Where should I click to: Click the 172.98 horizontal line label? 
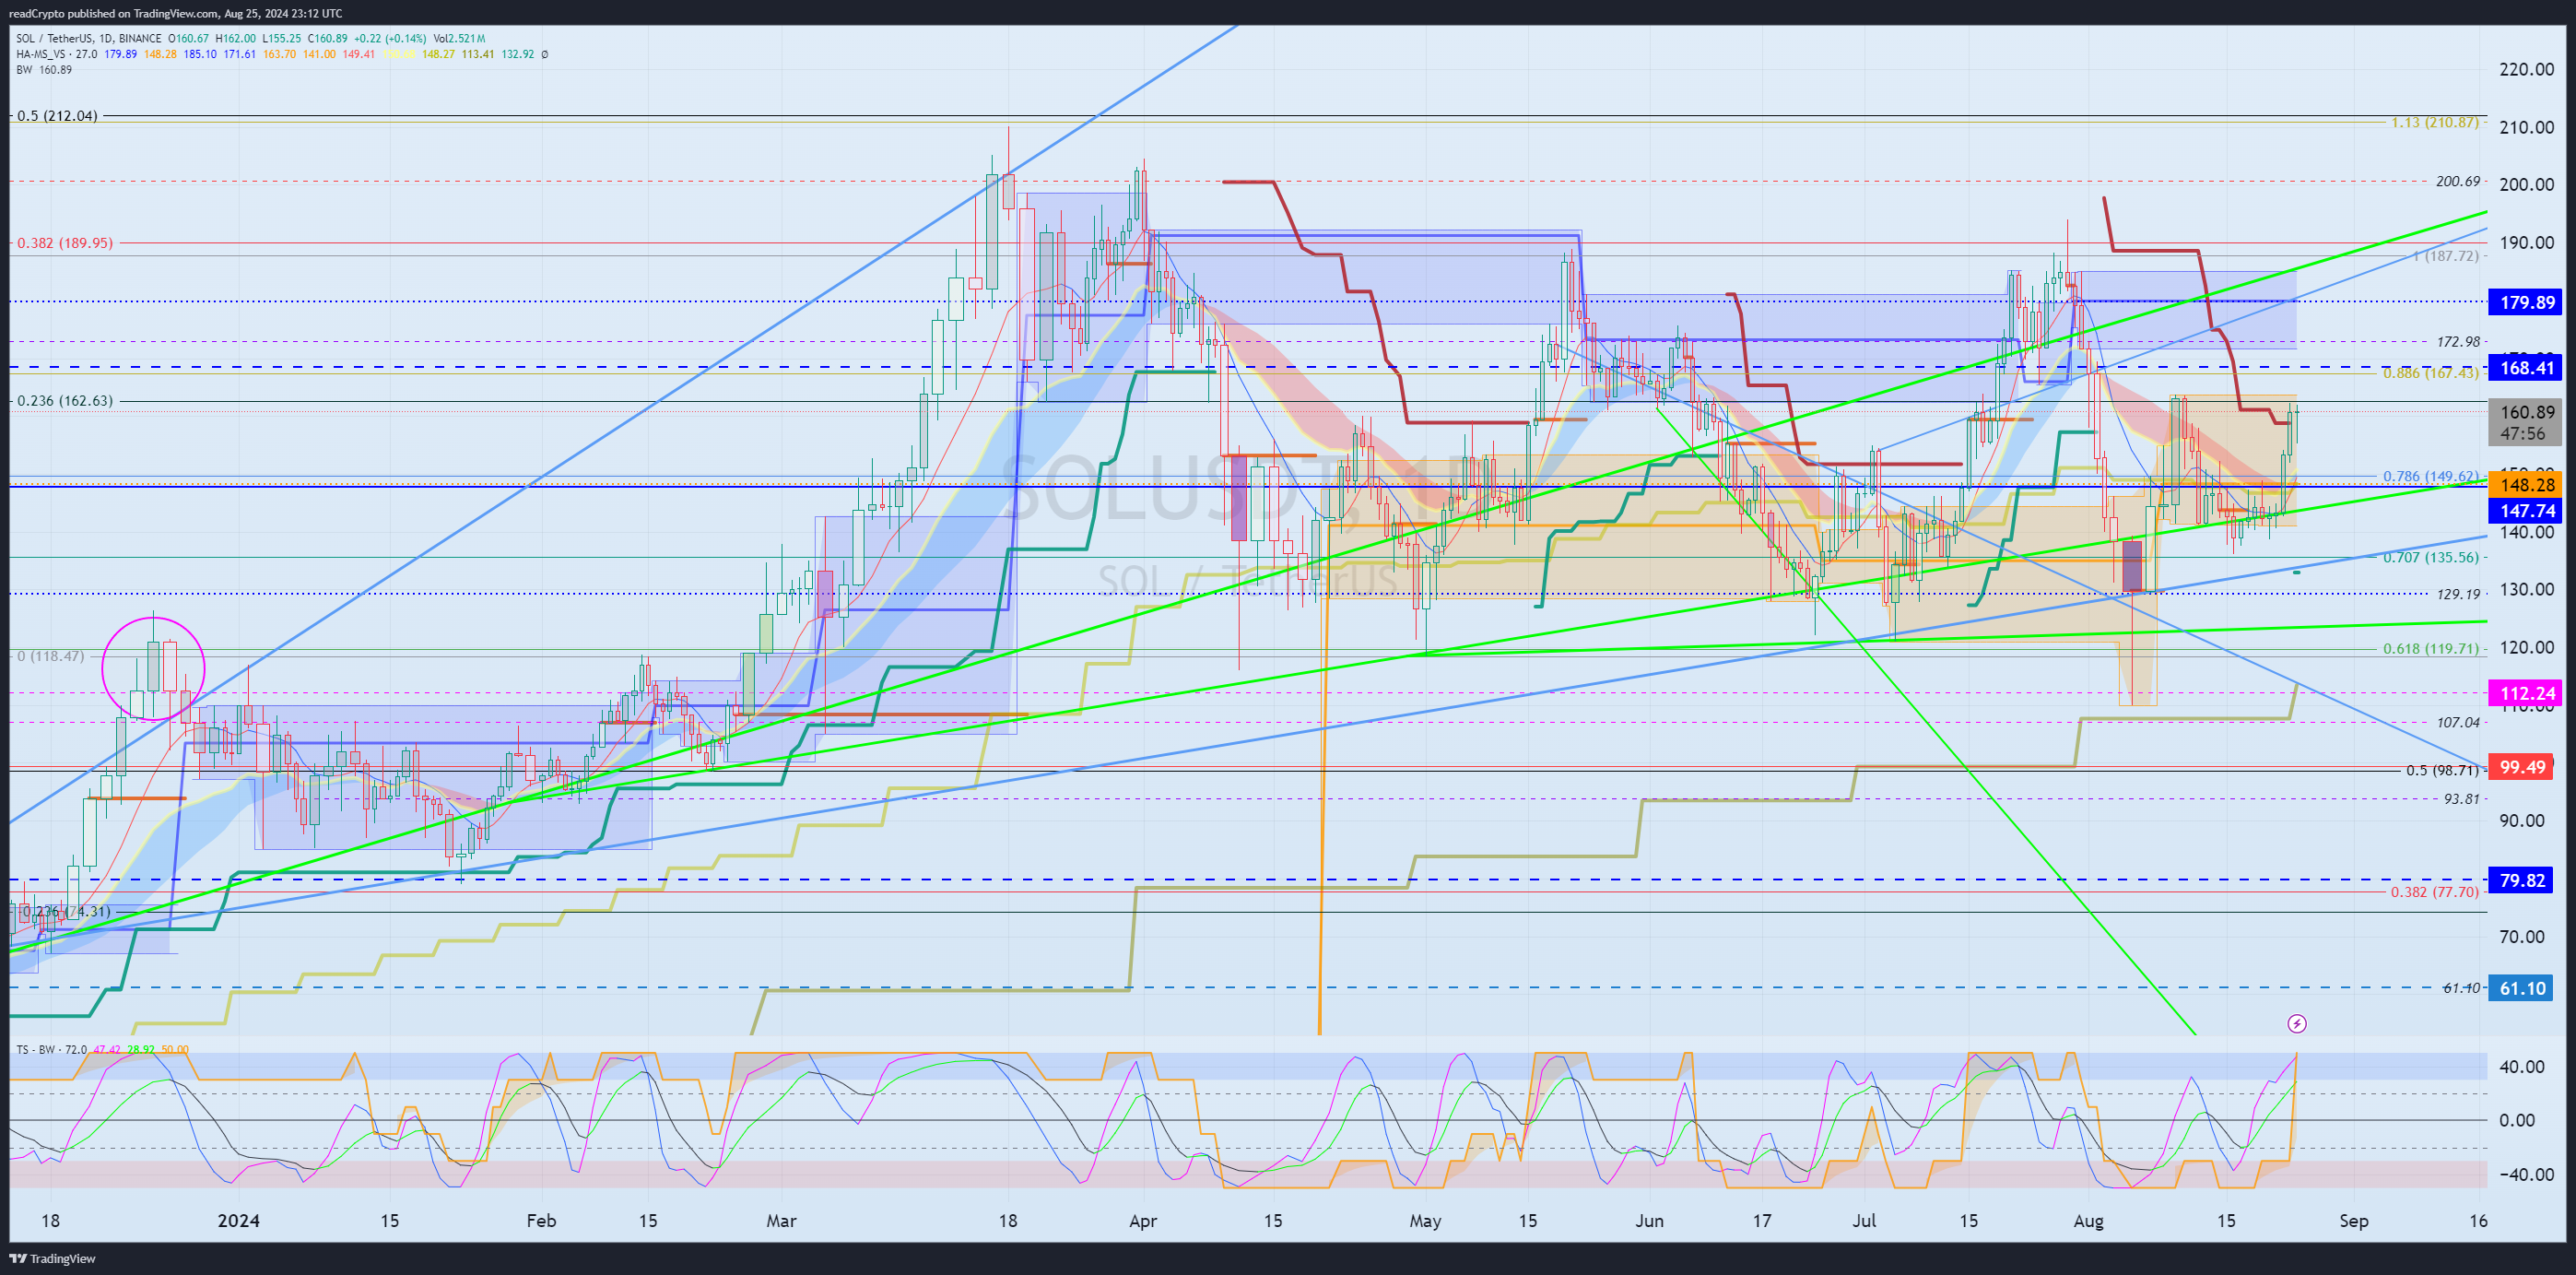point(2458,341)
